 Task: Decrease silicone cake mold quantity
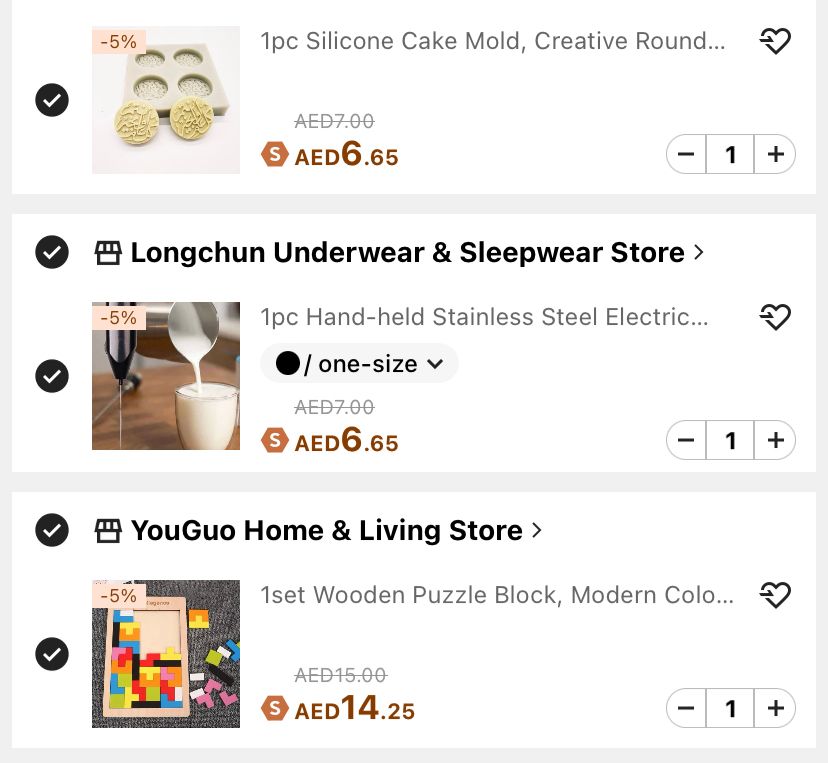point(686,155)
